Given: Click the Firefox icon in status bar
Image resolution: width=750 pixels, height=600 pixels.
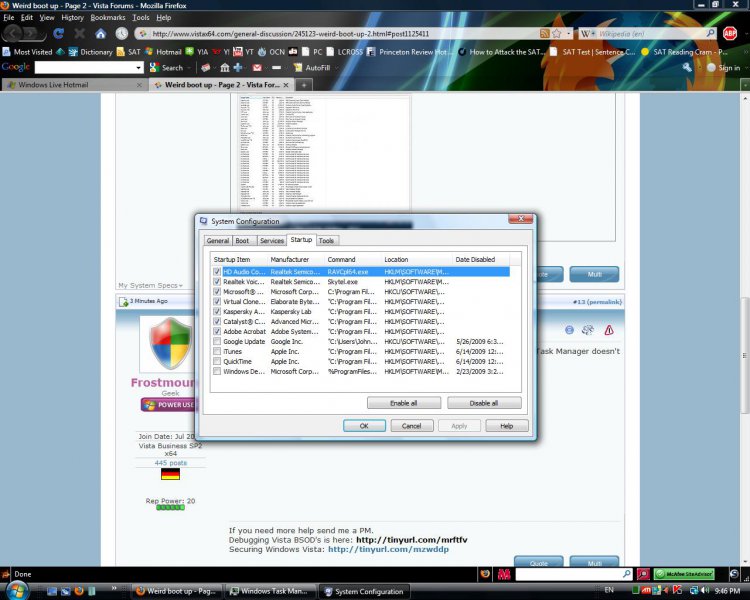Looking at the screenshot, I should [485, 574].
